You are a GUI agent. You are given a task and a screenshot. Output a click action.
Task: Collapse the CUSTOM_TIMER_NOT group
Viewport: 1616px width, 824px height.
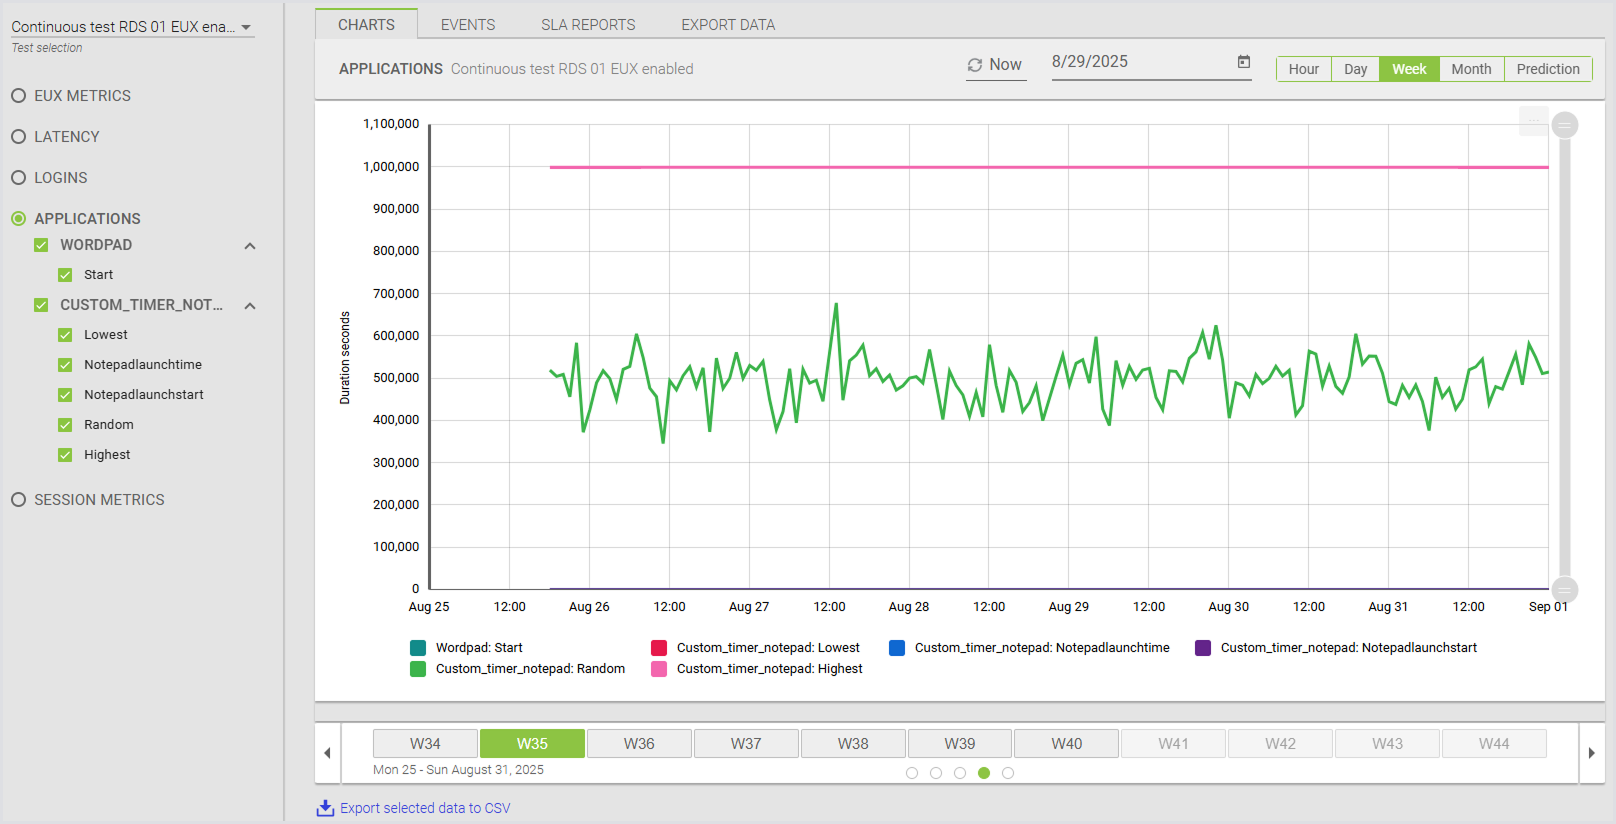coord(250,306)
